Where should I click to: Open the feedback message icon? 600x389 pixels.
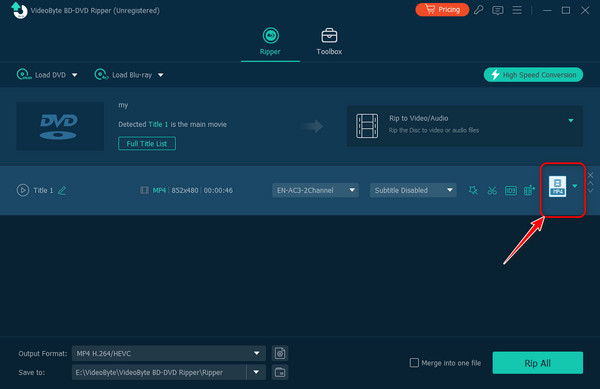[x=497, y=10]
